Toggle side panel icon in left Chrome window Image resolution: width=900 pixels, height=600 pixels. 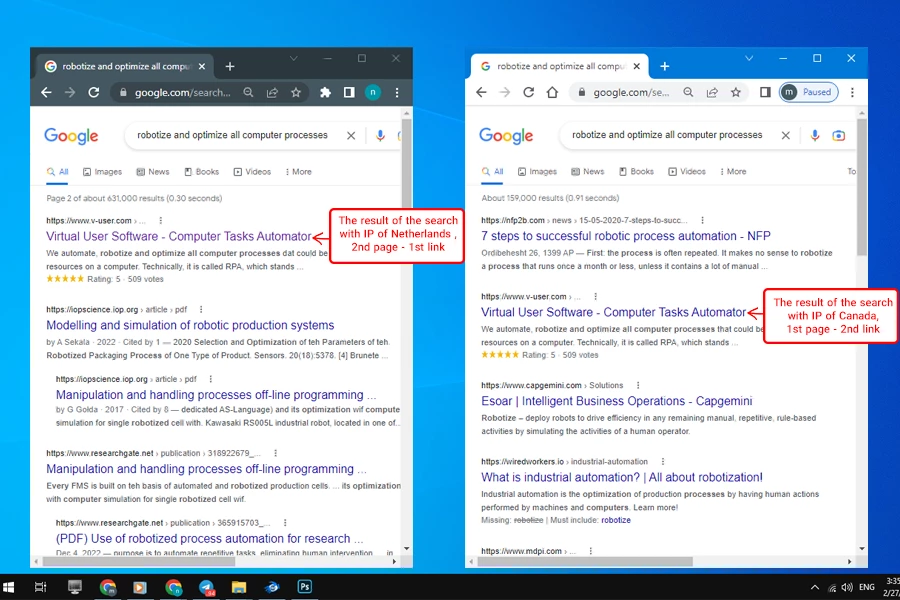(x=349, y=92)
